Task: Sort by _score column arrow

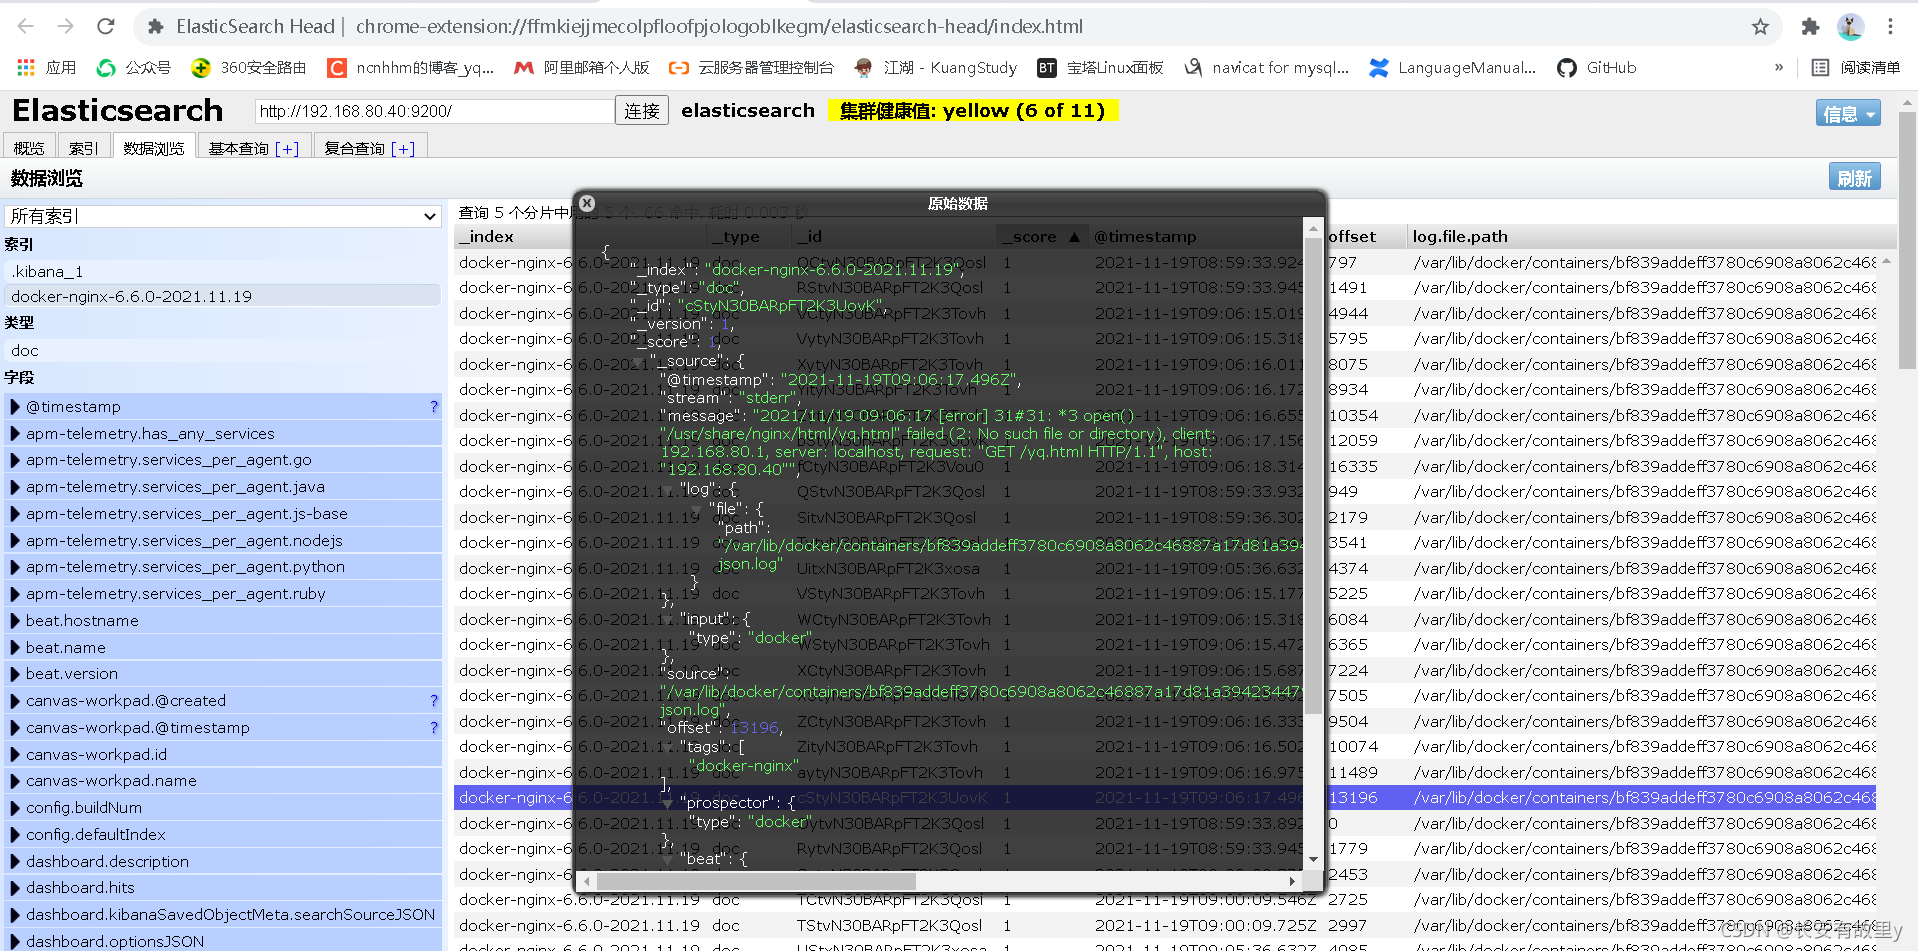Action: 1074,237
